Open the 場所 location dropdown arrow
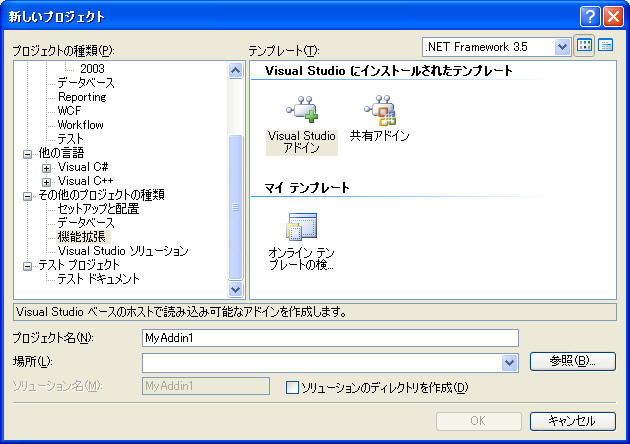Image resolution: width=630 pixels, height=444 pixels. 509,363
